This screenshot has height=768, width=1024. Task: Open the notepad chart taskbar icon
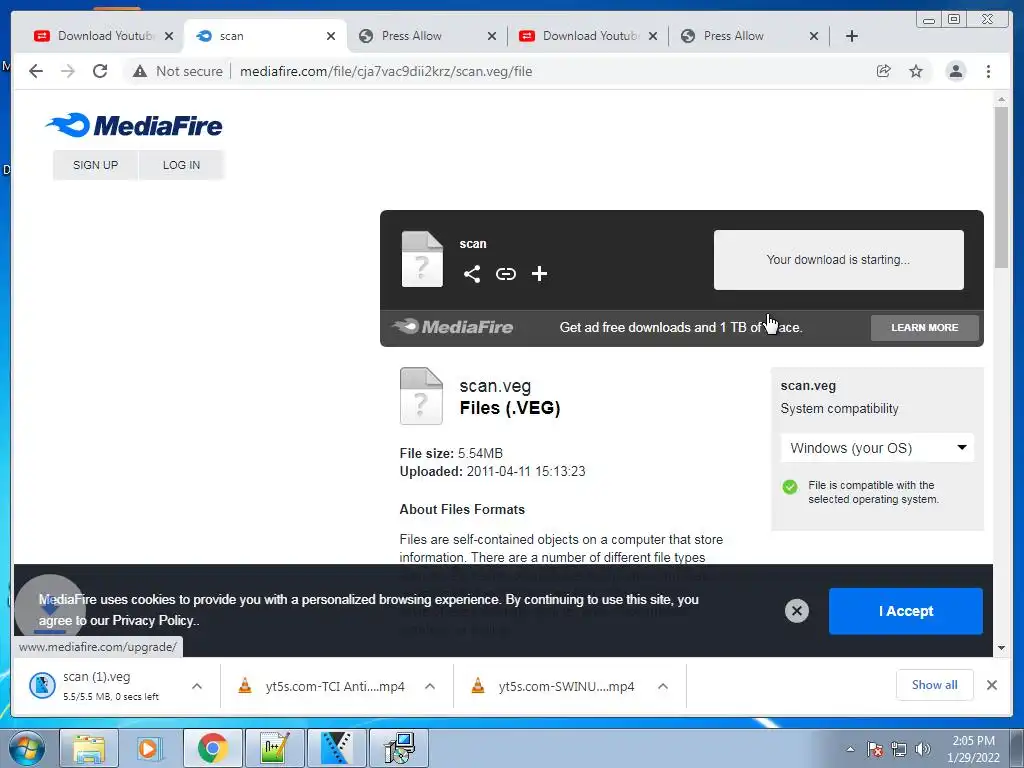274,748
